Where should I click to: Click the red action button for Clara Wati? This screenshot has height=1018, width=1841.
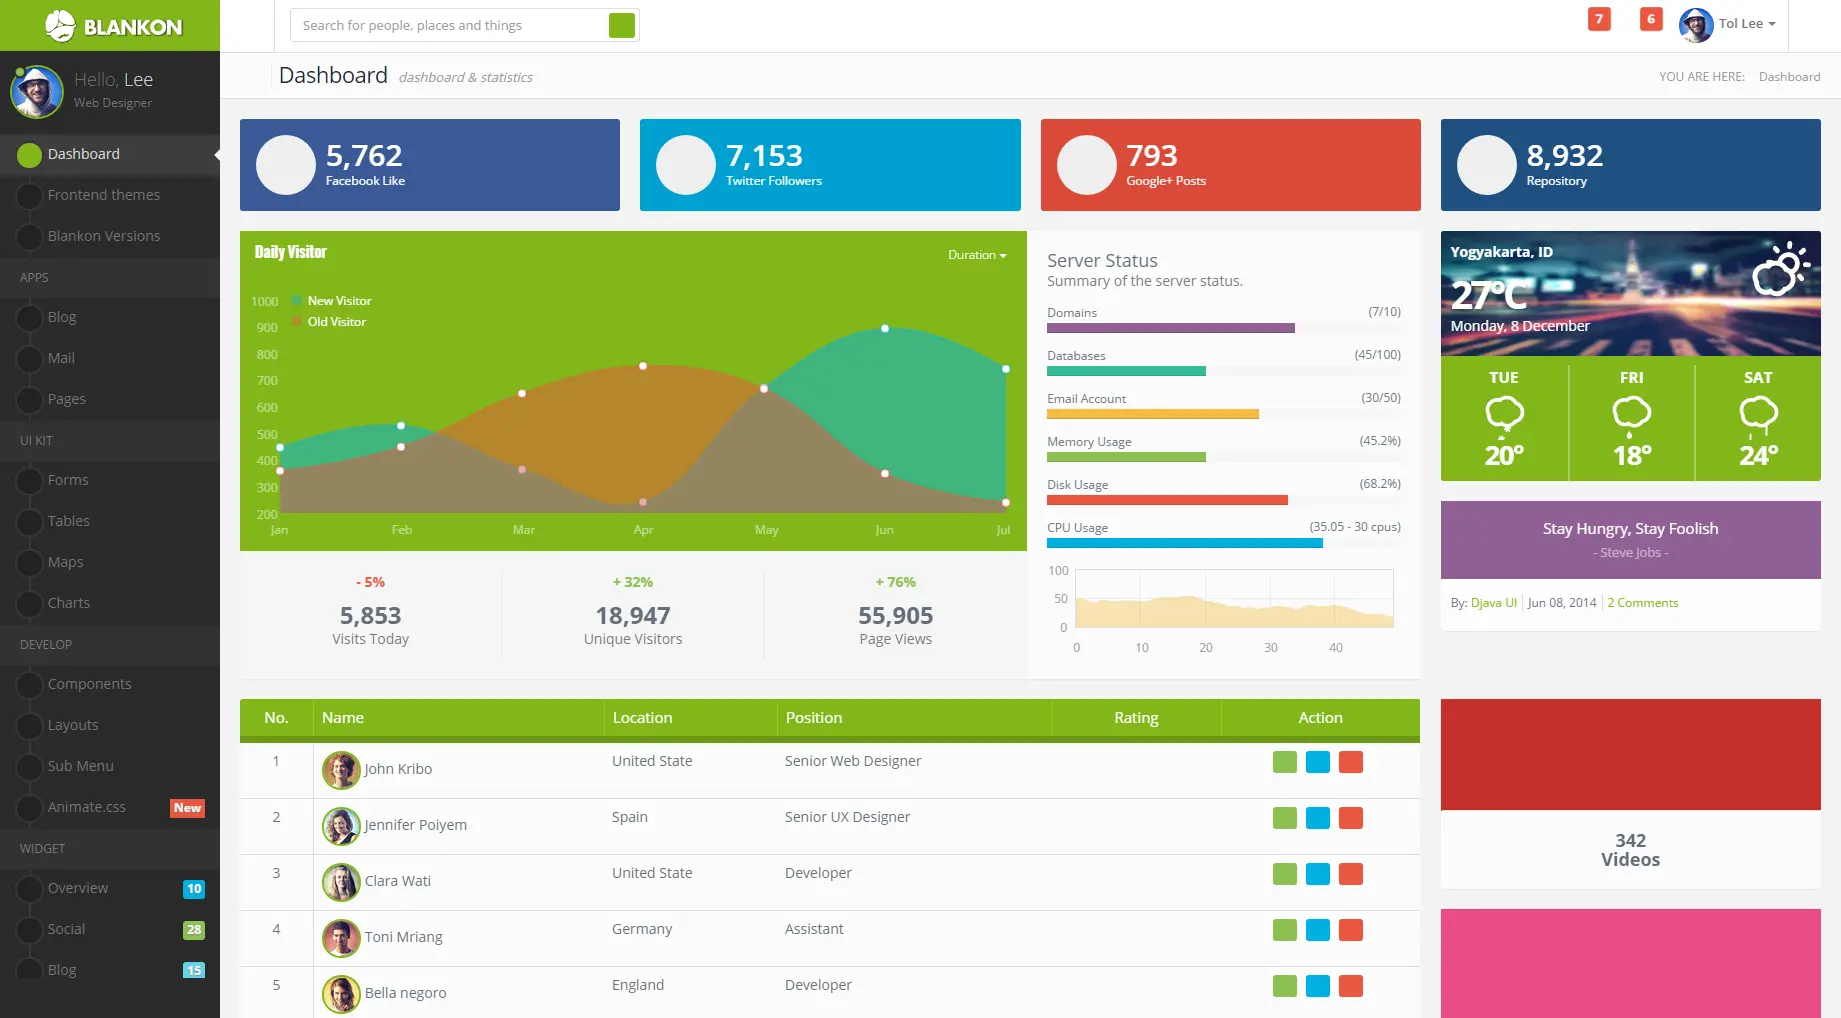click(x=1351, y=874)
